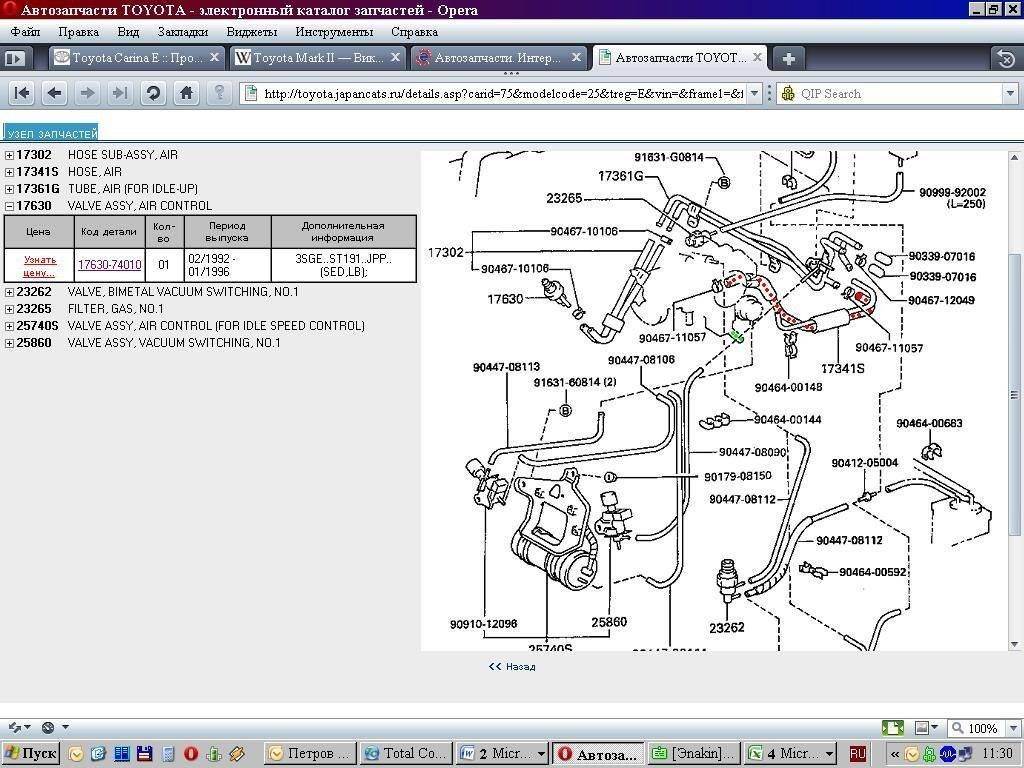Open the Закладки menu

[x=182, y=32]
